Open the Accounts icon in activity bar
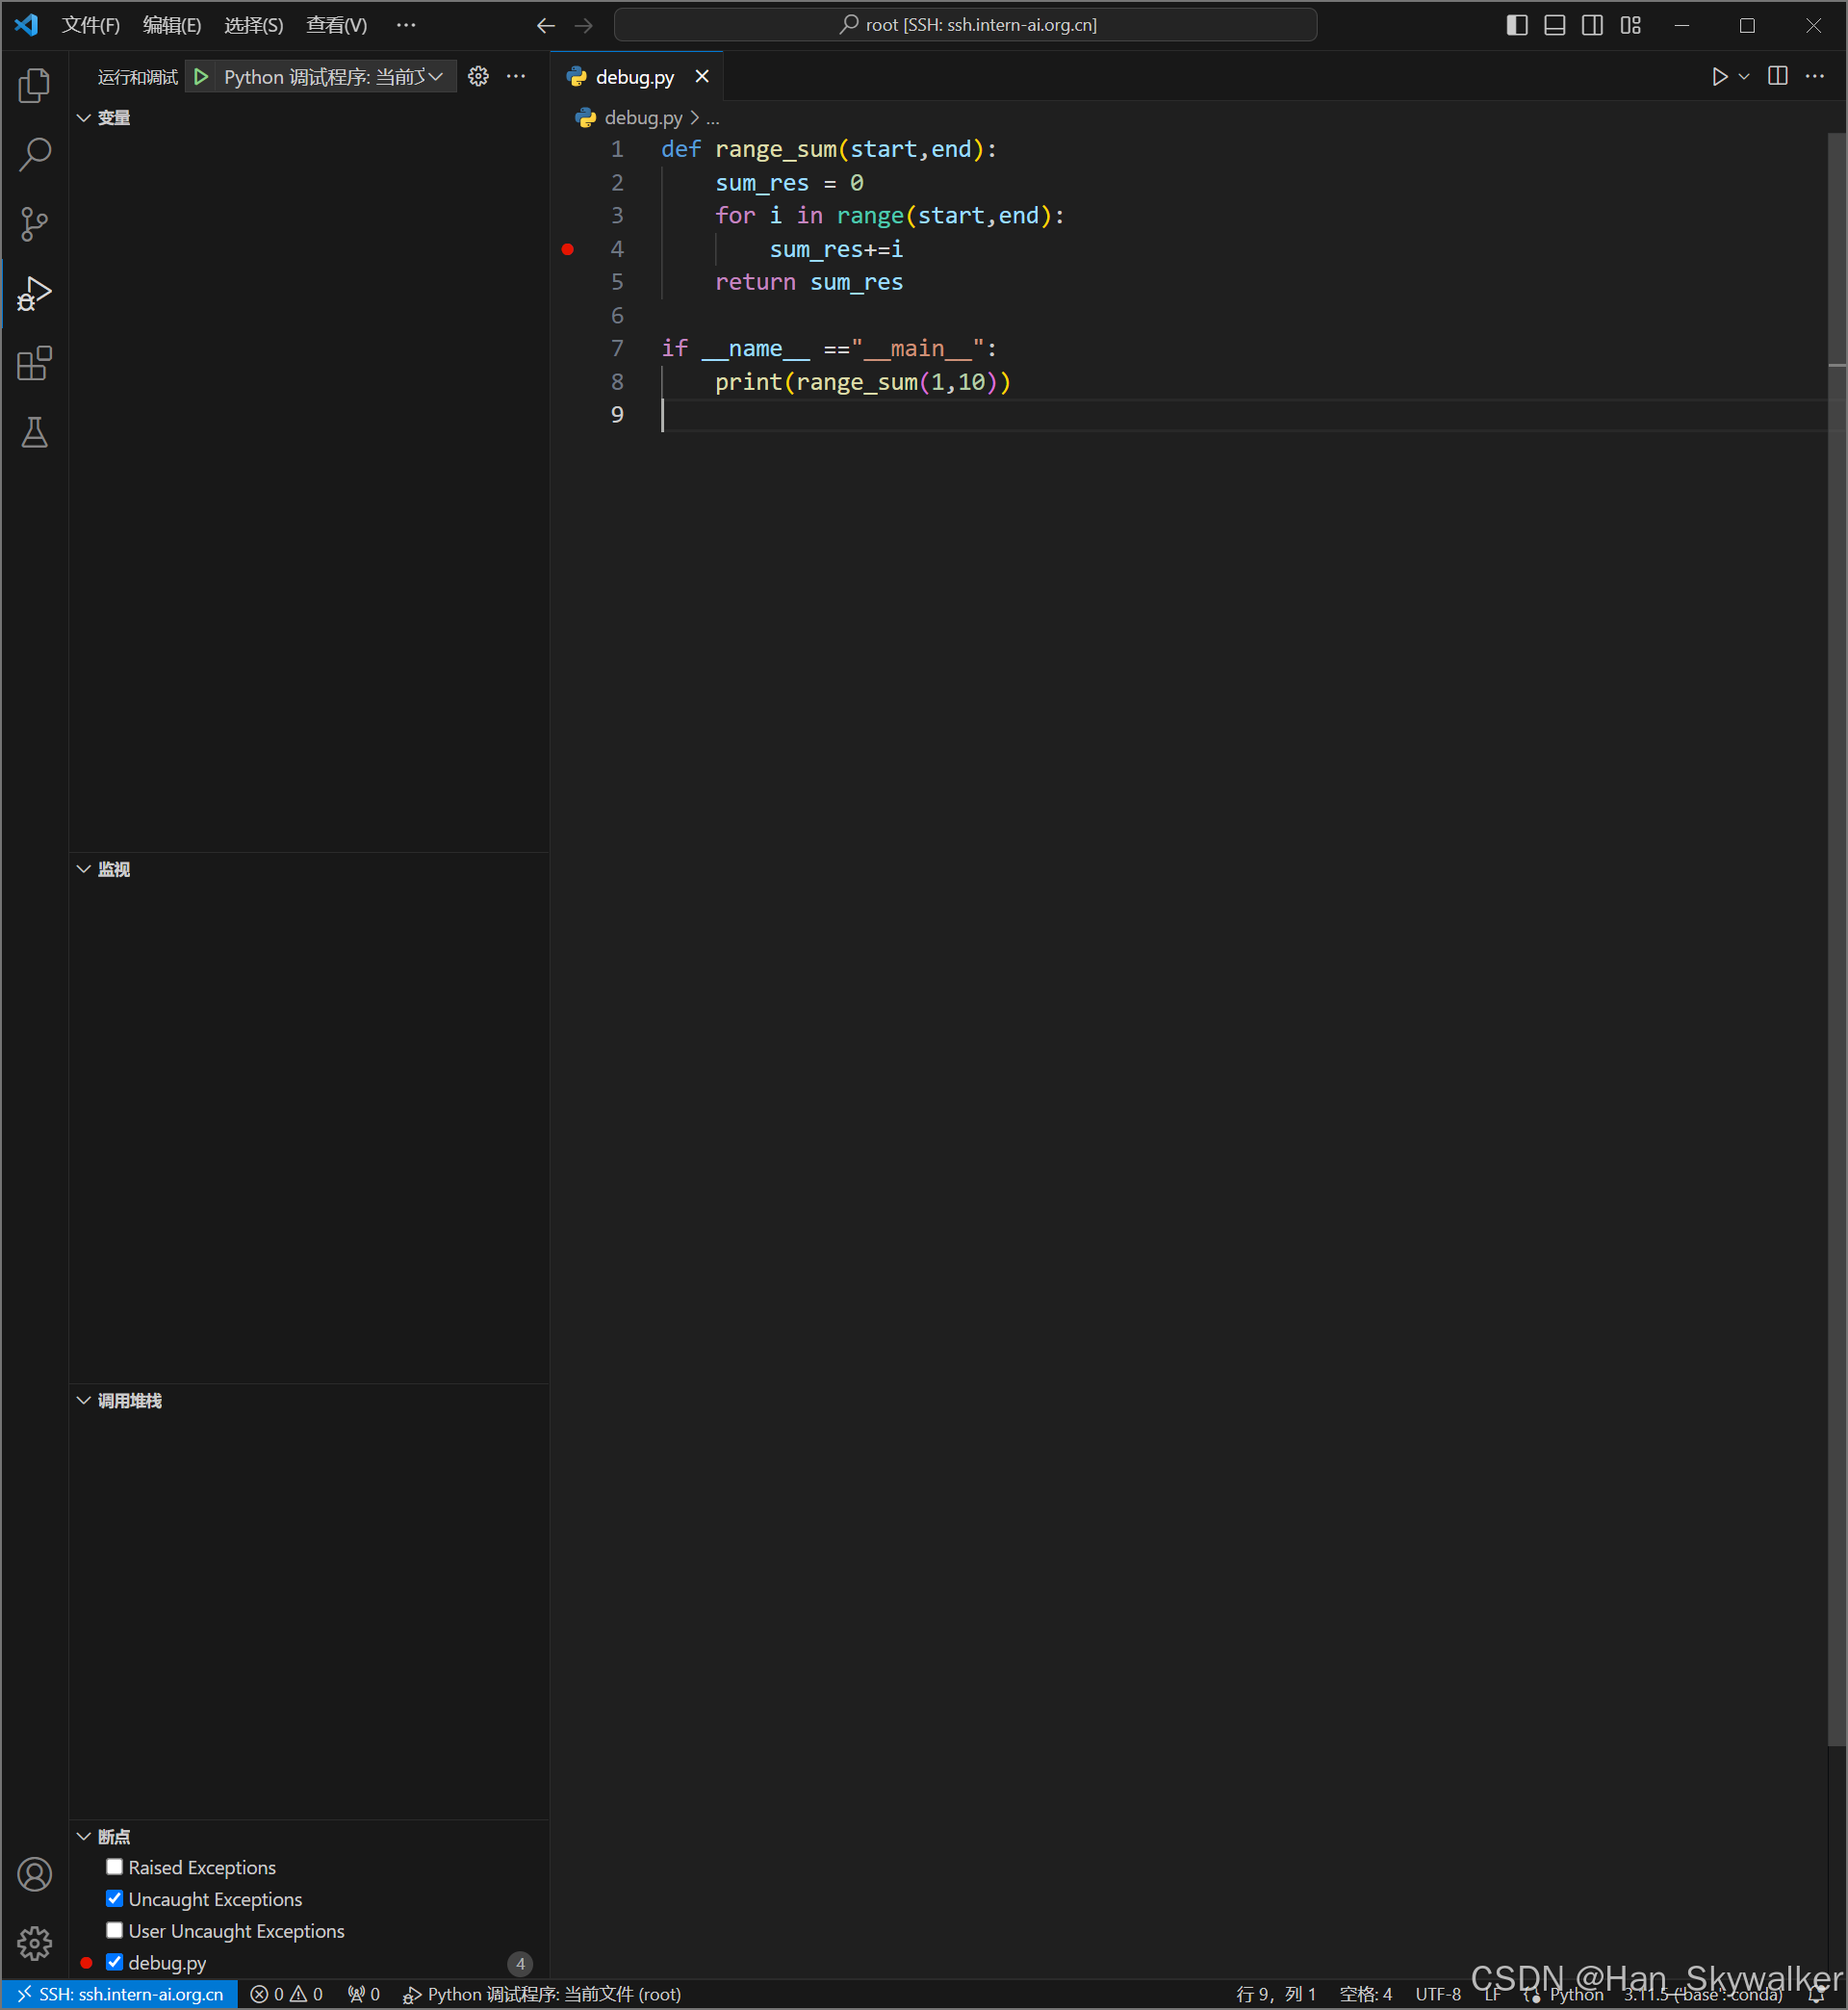 pyautogui.click(x=34, y=1874)
